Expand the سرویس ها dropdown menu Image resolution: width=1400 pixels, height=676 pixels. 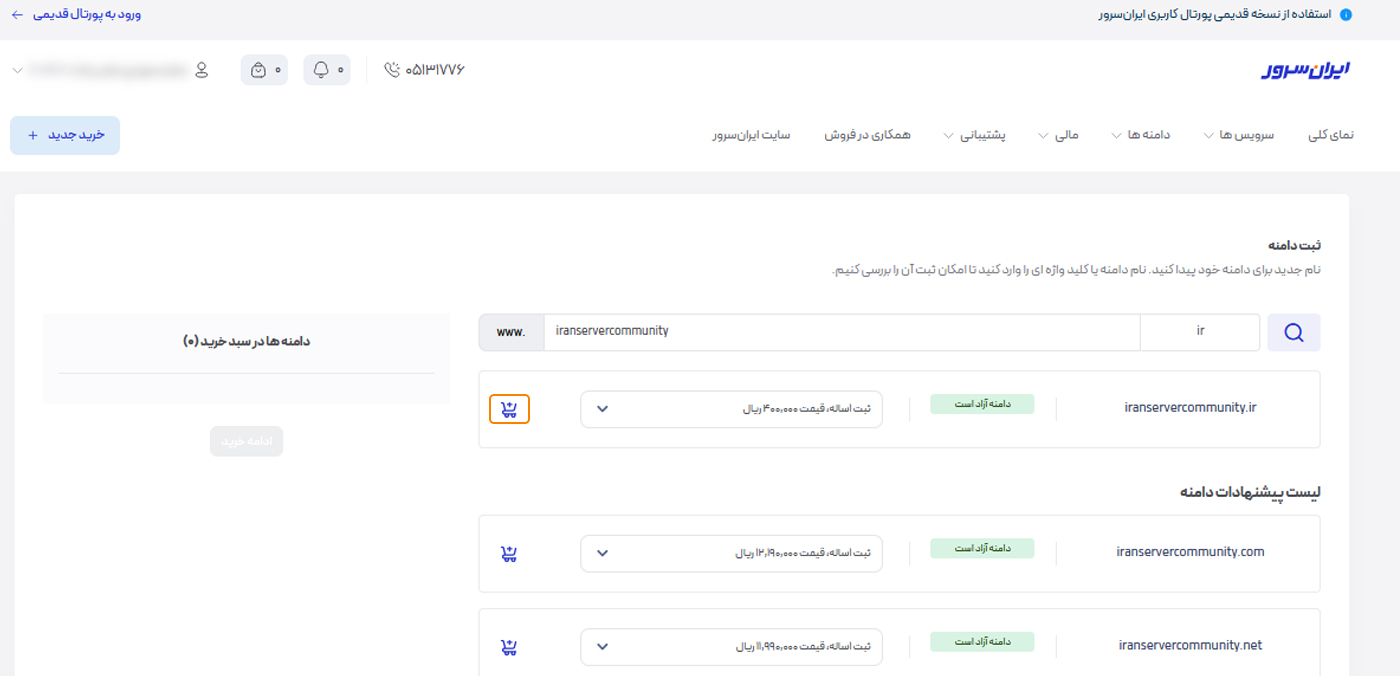pyautogui.click(x=1237, y=134)
